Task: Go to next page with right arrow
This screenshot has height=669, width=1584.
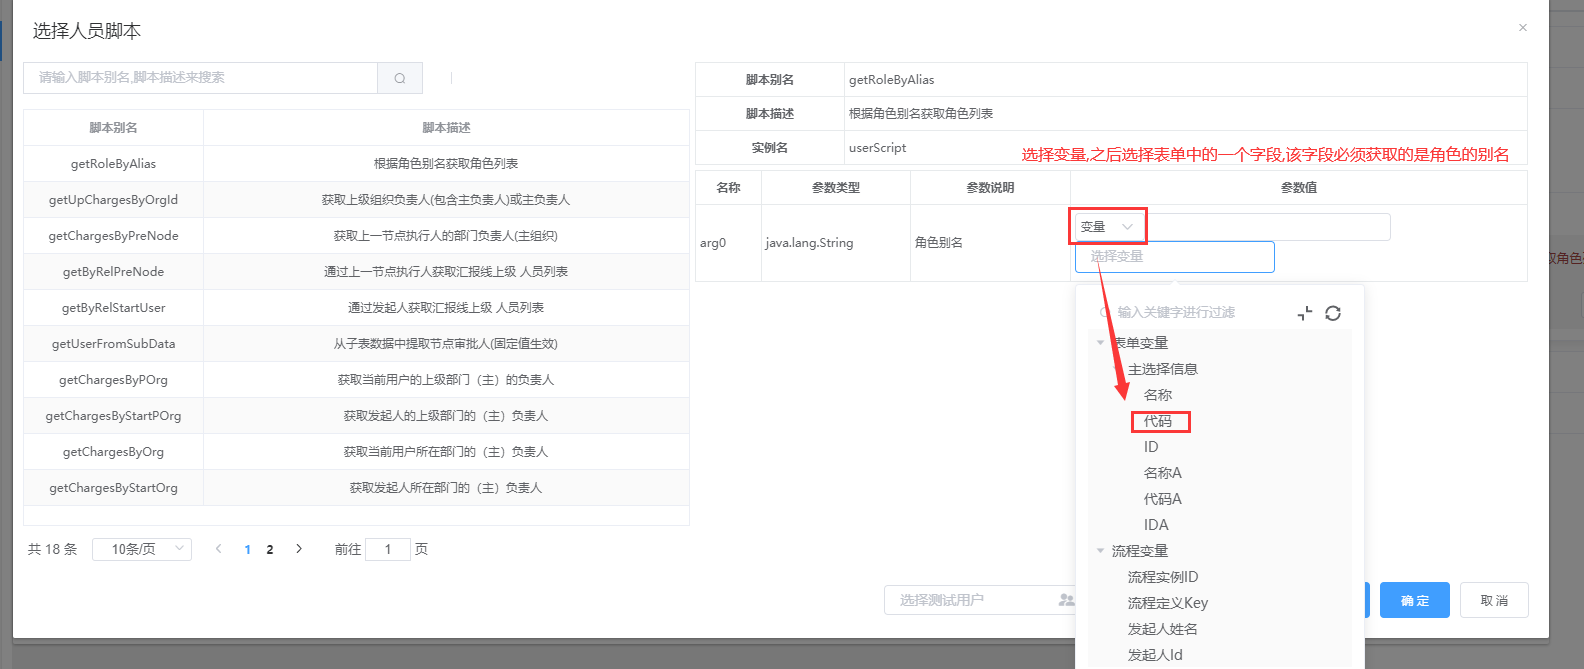Action: pyautogui.click(x=299, y=549)
